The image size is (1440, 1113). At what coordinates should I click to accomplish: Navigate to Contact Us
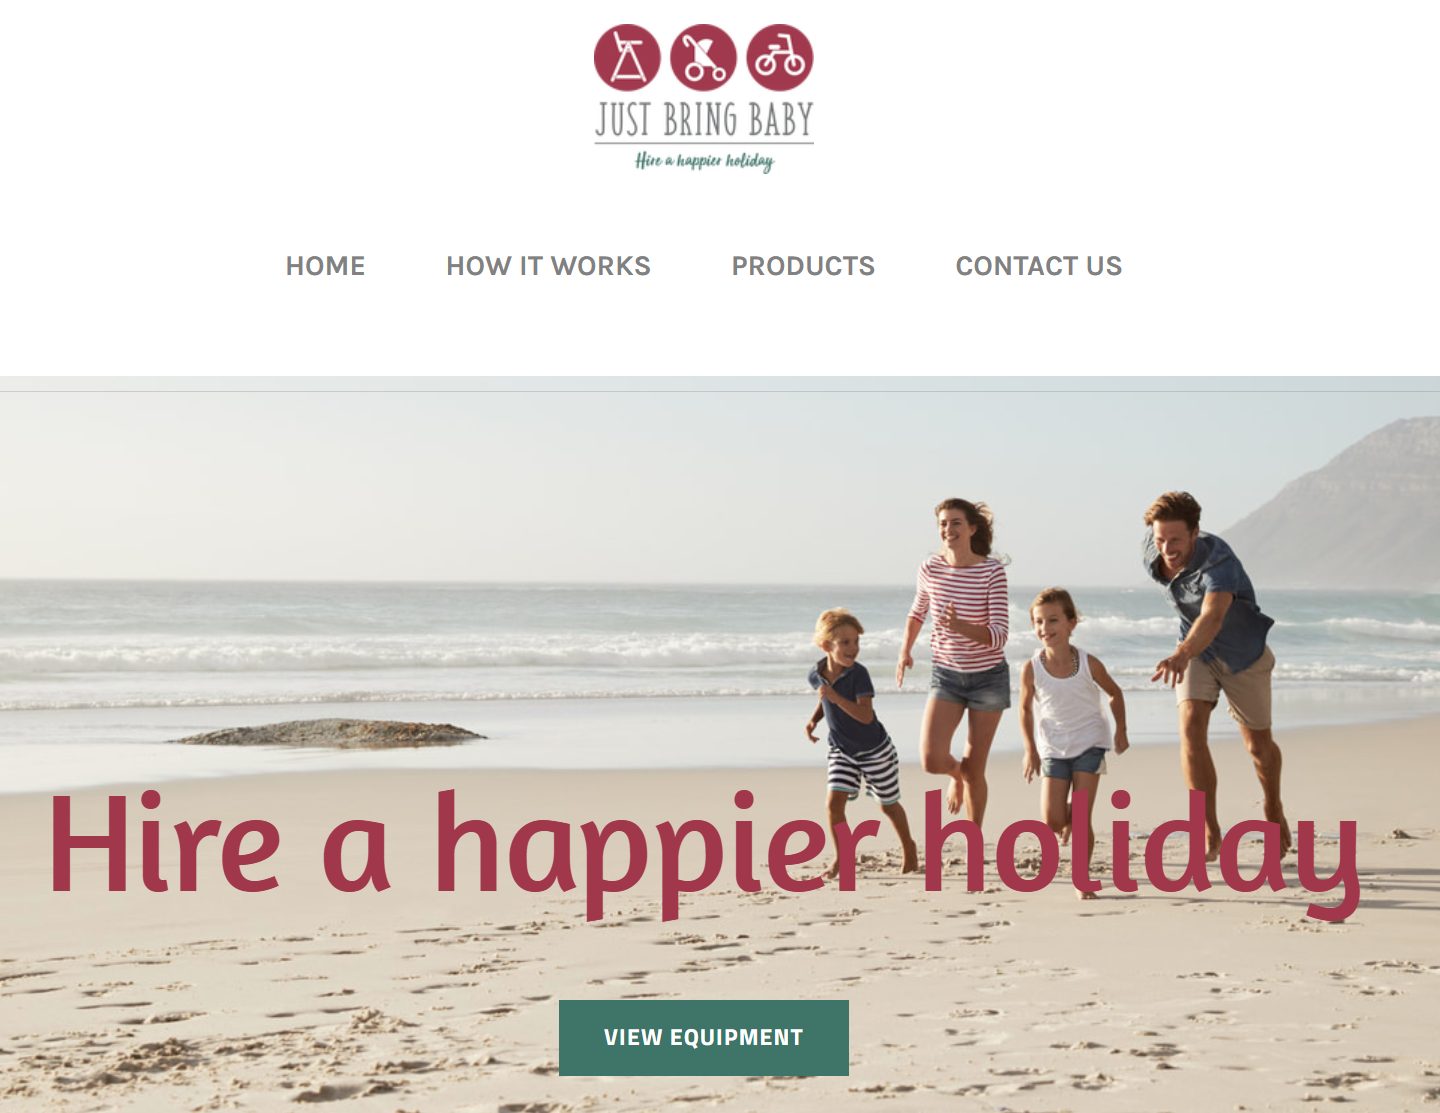tap(1039, 266)
